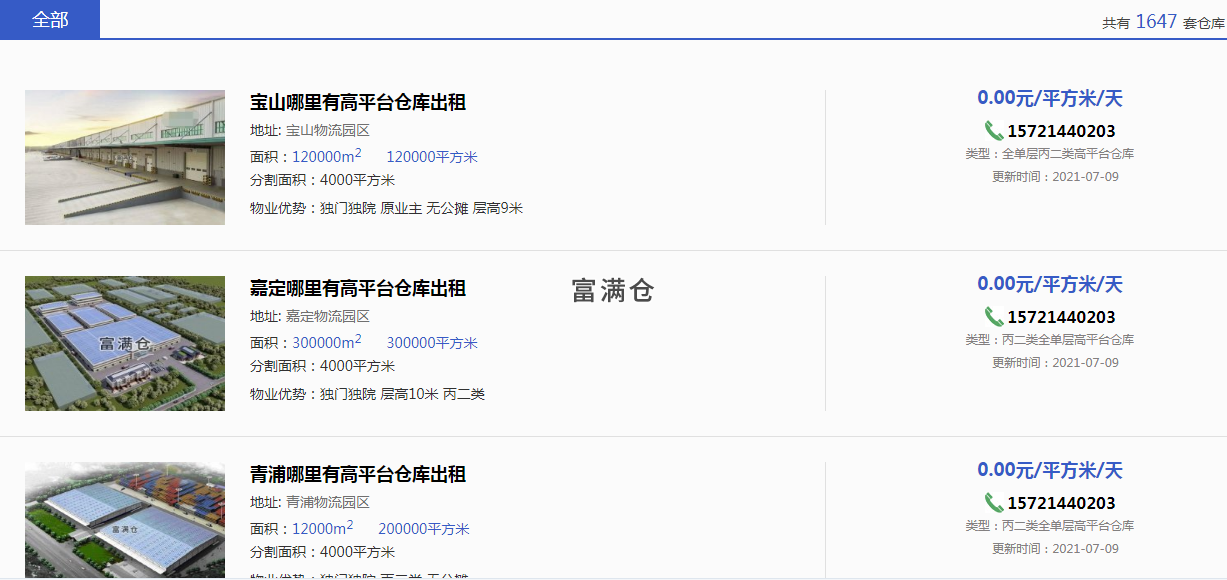Click the green phone icon in 青浦 listing
1227x580 pixels.
pyautogui.click(x=993, y=502)
